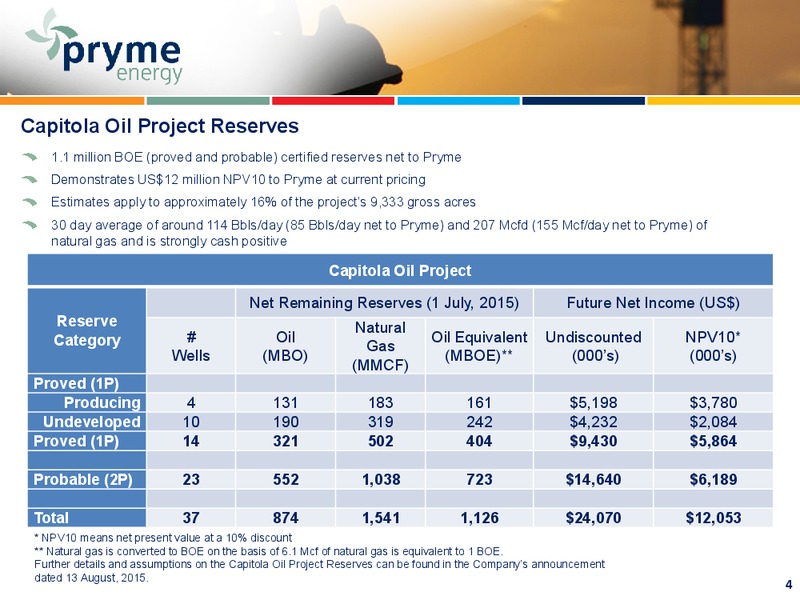Click the Total wells count '37'
The image size is (800, 600).
(x=191, y=518)
